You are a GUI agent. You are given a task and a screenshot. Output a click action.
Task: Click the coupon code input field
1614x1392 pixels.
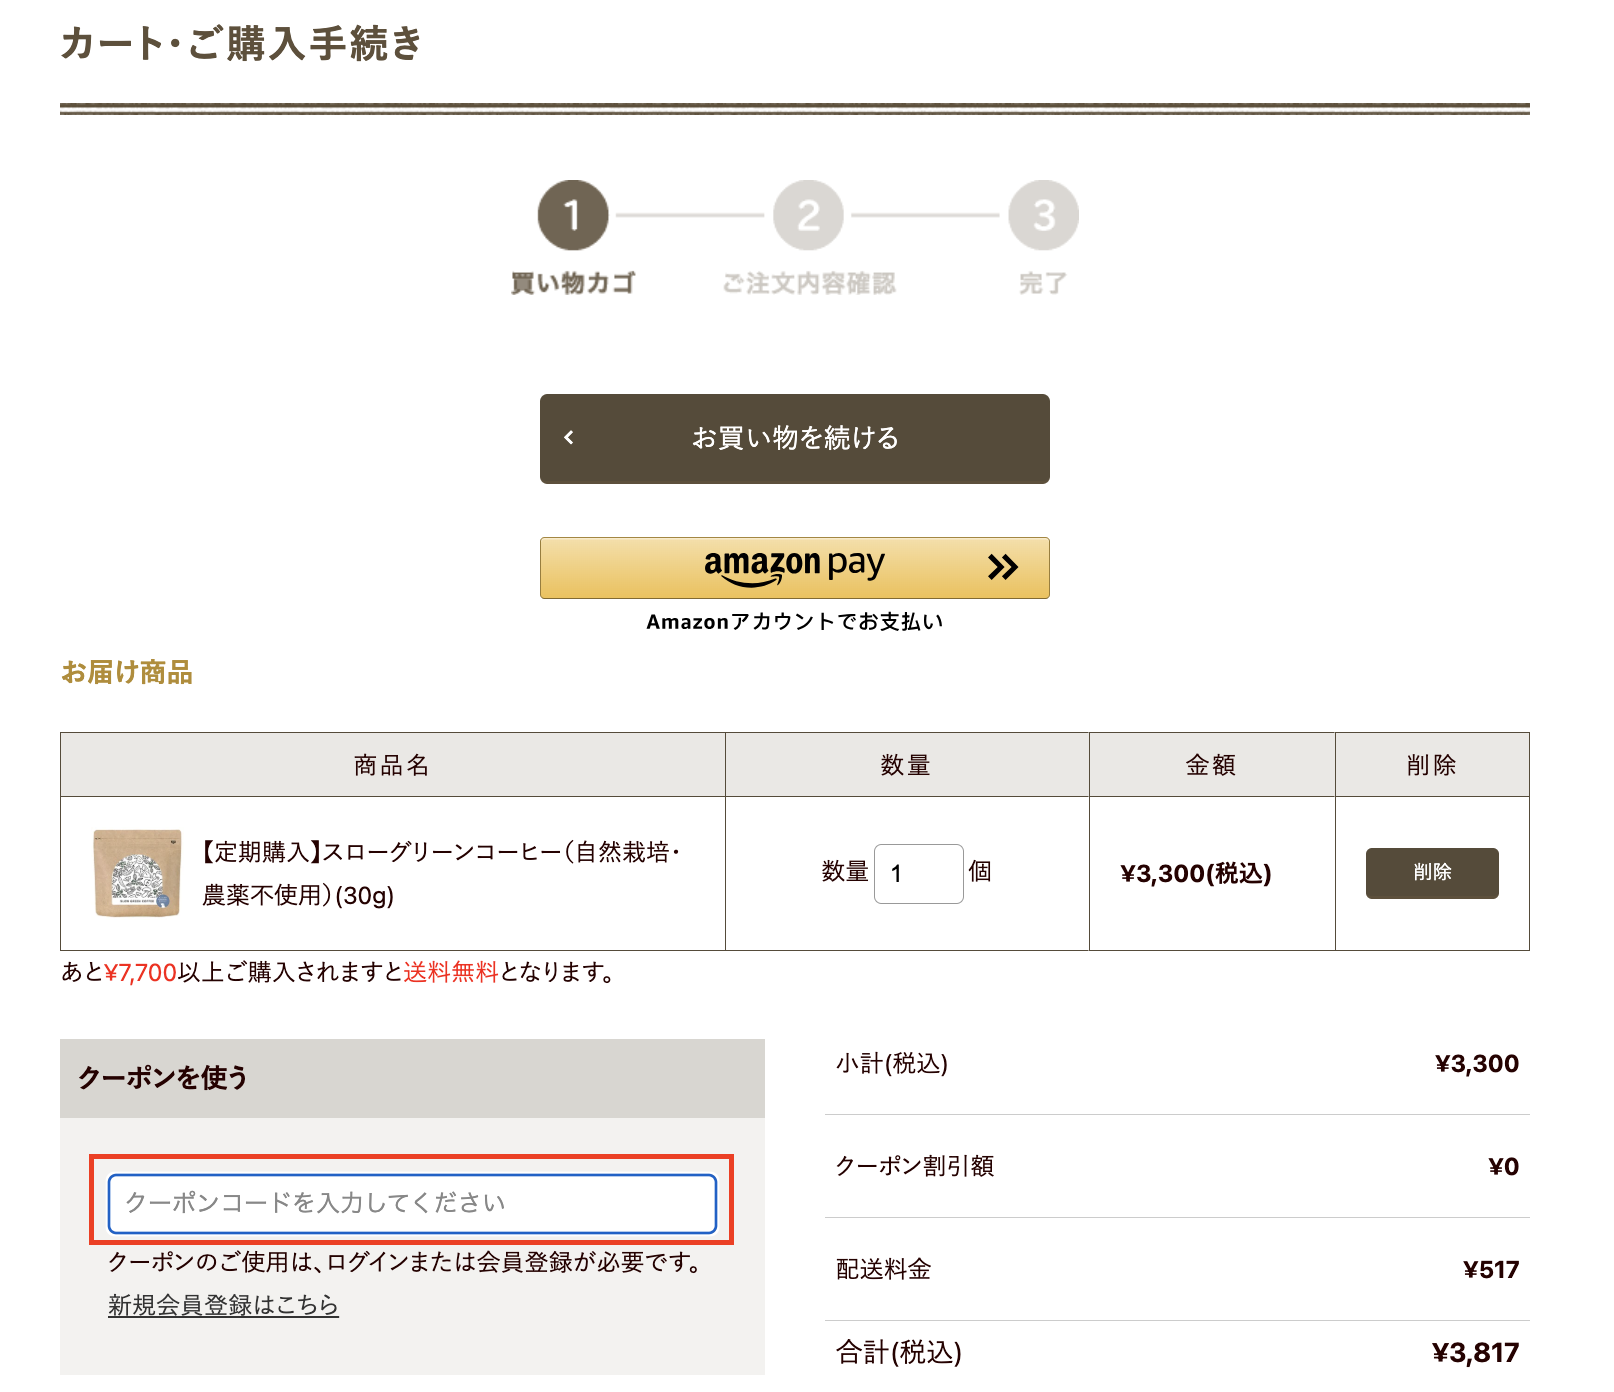(x=412, y=1203)
